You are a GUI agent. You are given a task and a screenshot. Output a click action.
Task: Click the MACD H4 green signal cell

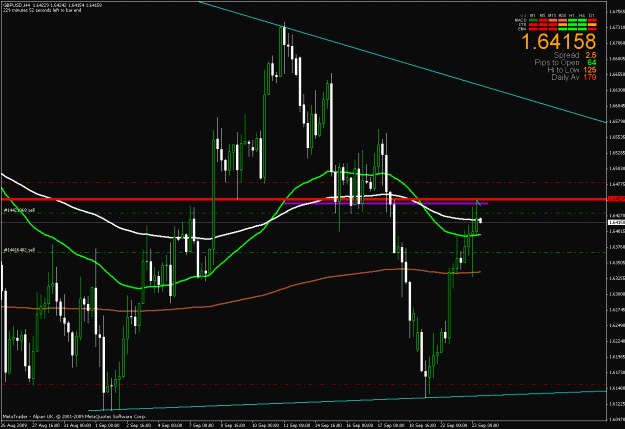pos(582,20)
